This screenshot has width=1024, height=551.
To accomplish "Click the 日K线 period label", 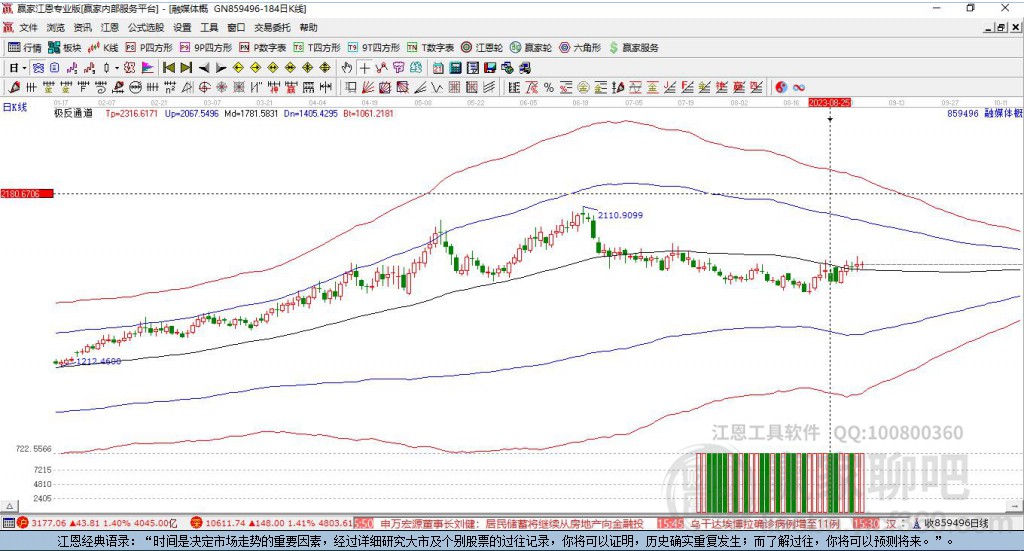I will click(15, 107).
